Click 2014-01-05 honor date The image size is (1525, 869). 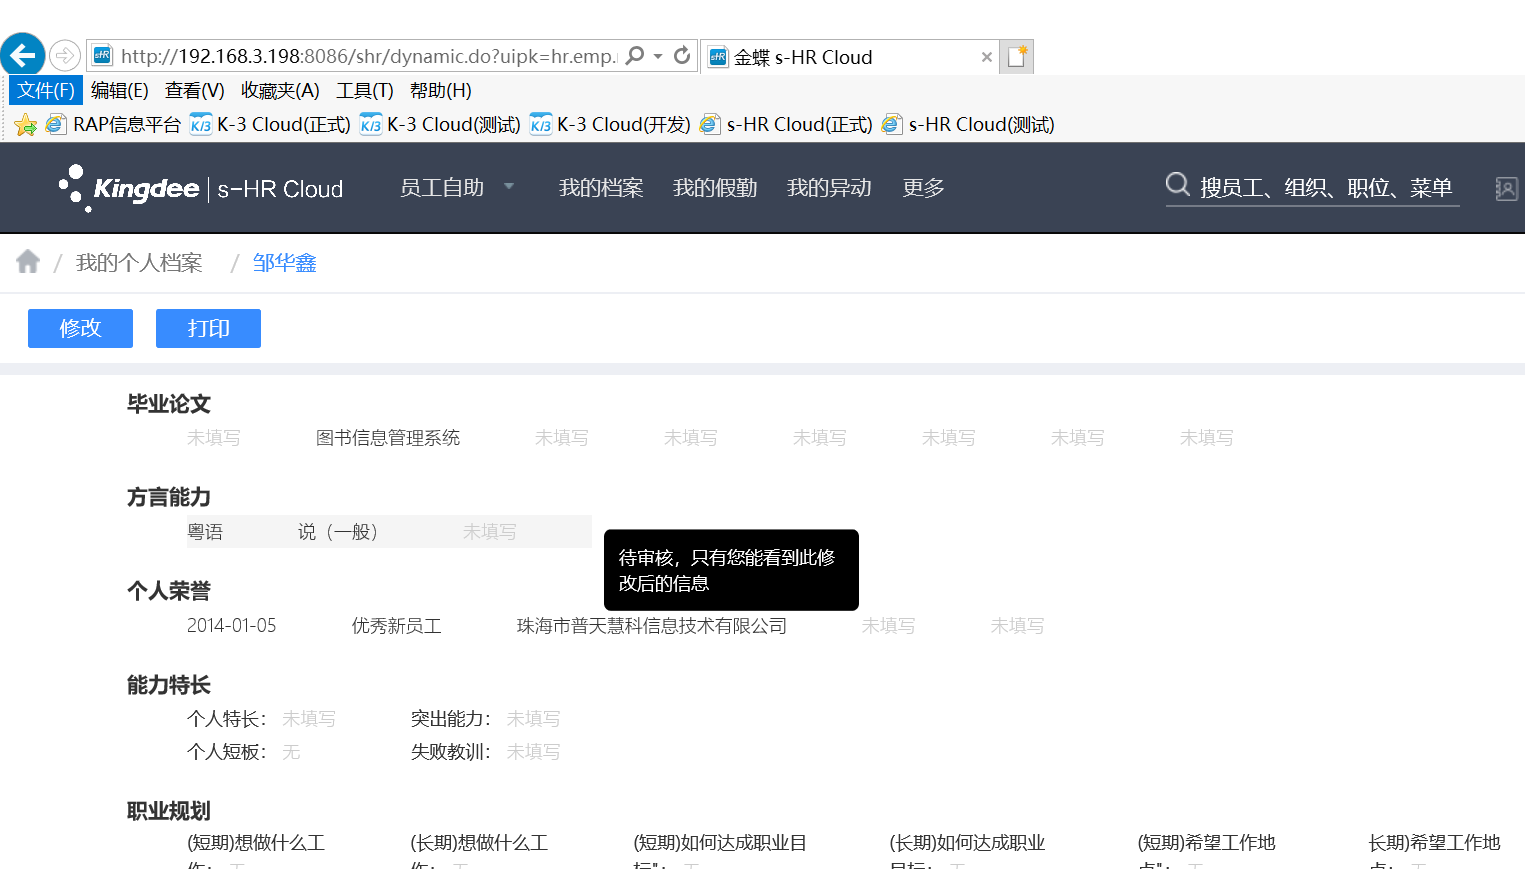point(231,625)
